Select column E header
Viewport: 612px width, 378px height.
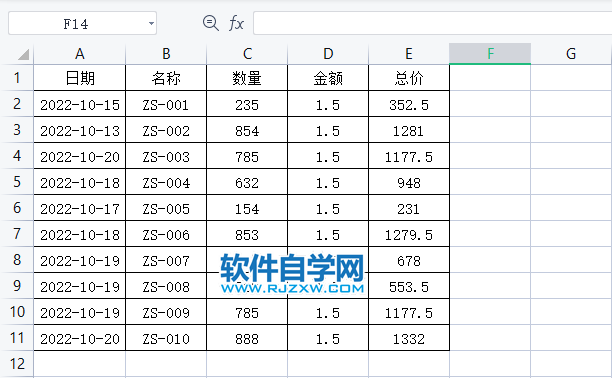pos(409,54)
